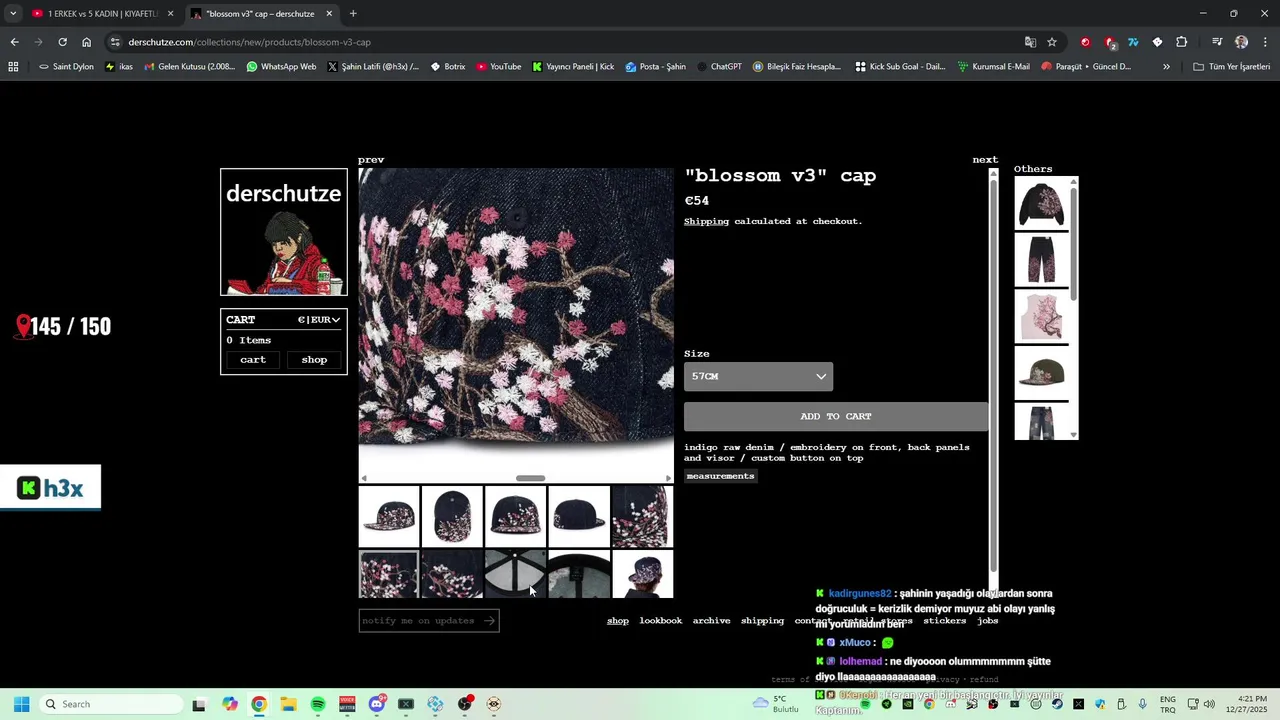This screenshot has width=1280, height=720.
Task: Open the green cap in Others
Action: (x=1041, y=372)
